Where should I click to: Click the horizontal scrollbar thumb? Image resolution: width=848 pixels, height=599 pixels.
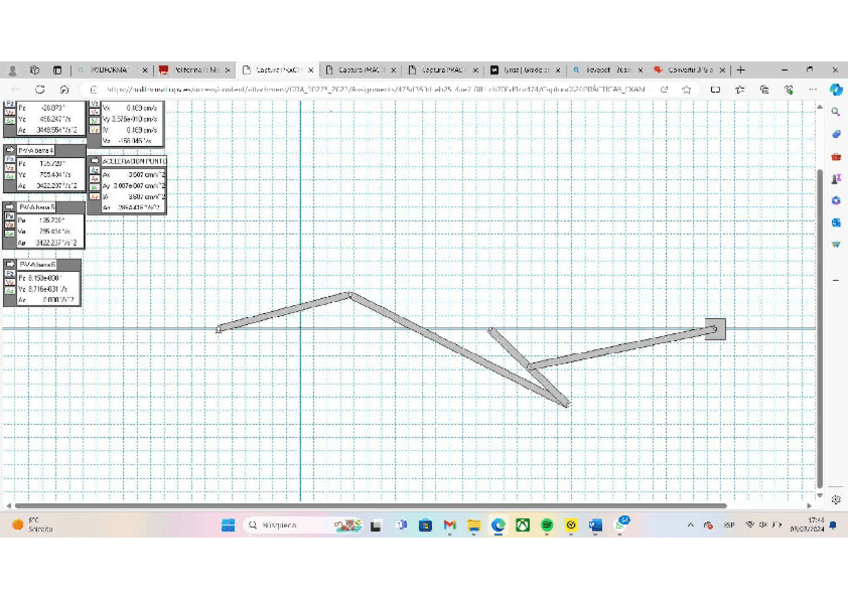[370, 506]
